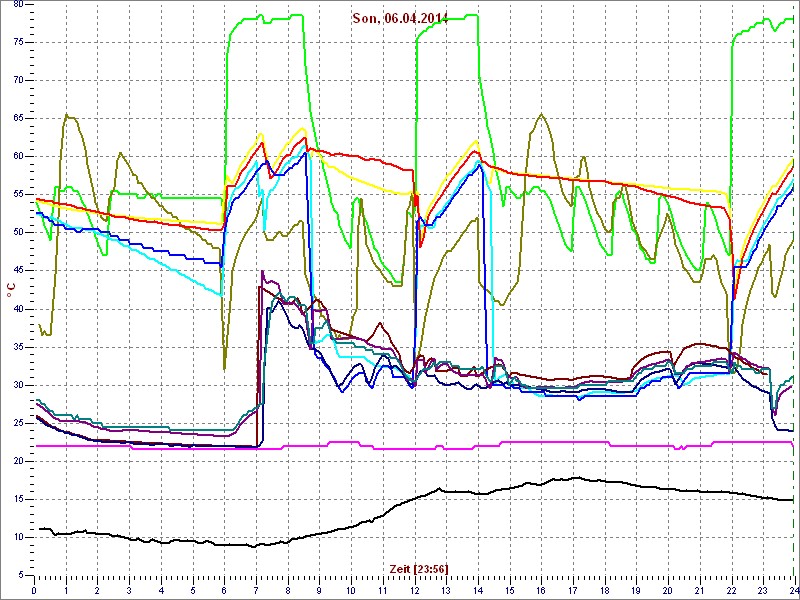Click hour 7 on the time axis
Viewport: 800px width, 600px height.
pyautogui.click(x=256, y=588)
